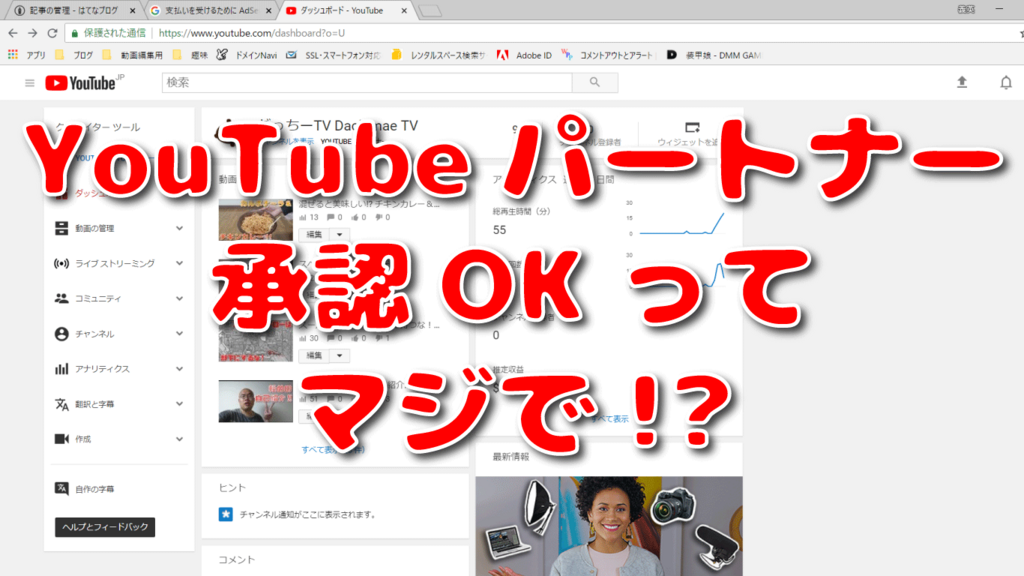Image resolution: width=1024 pixels, height=576 pixels.
Task: Click チャンネル通知がここに表示されます text
Action: 308,515
